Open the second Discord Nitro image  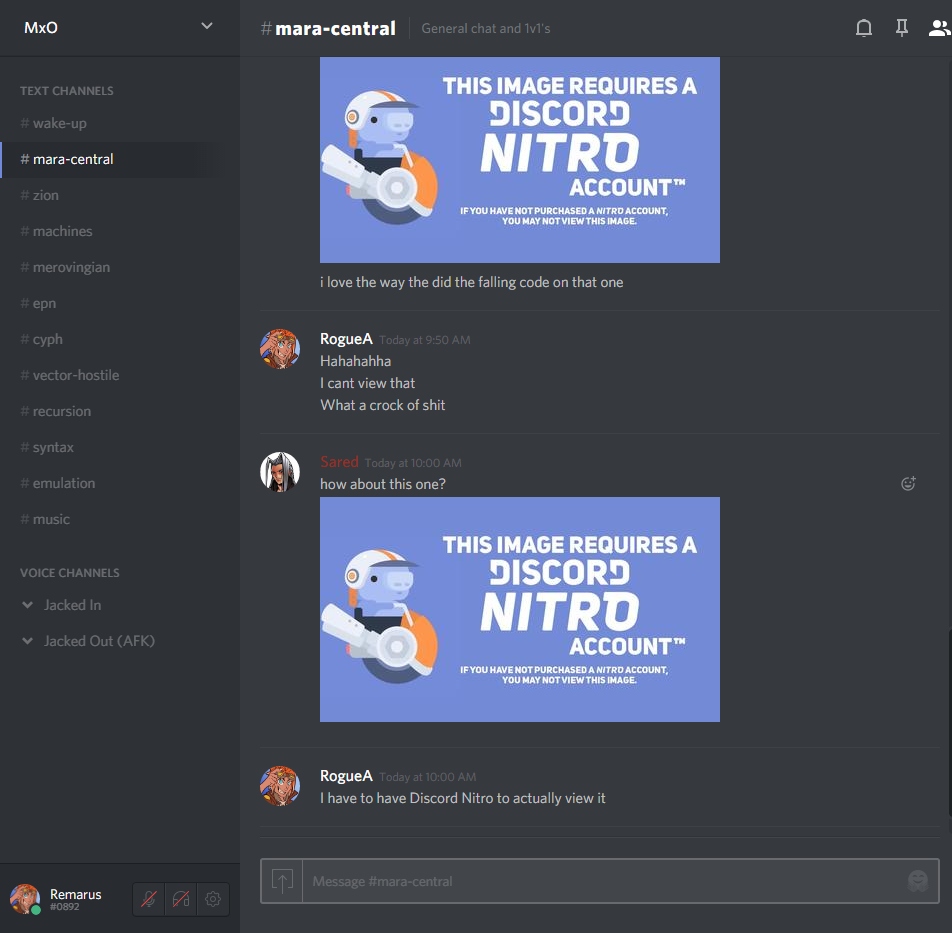[519, 609]
